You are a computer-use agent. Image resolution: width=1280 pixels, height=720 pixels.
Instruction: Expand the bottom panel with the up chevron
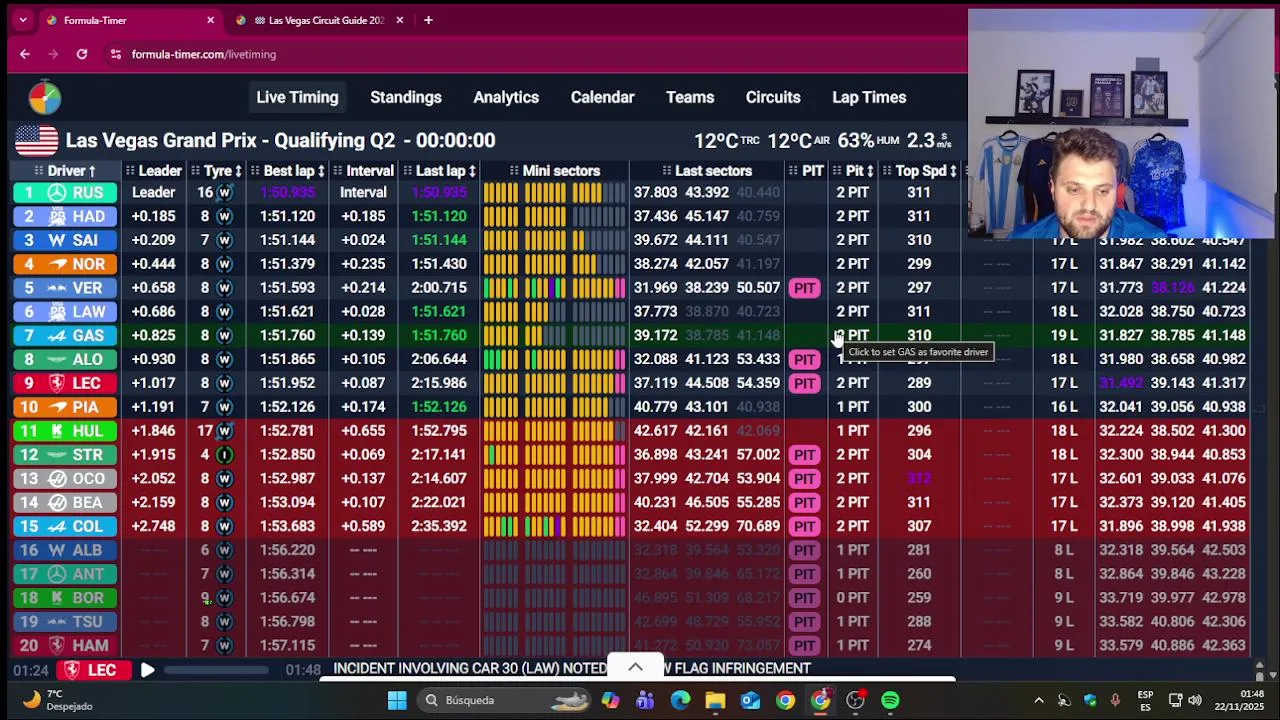tap(635, 667)
